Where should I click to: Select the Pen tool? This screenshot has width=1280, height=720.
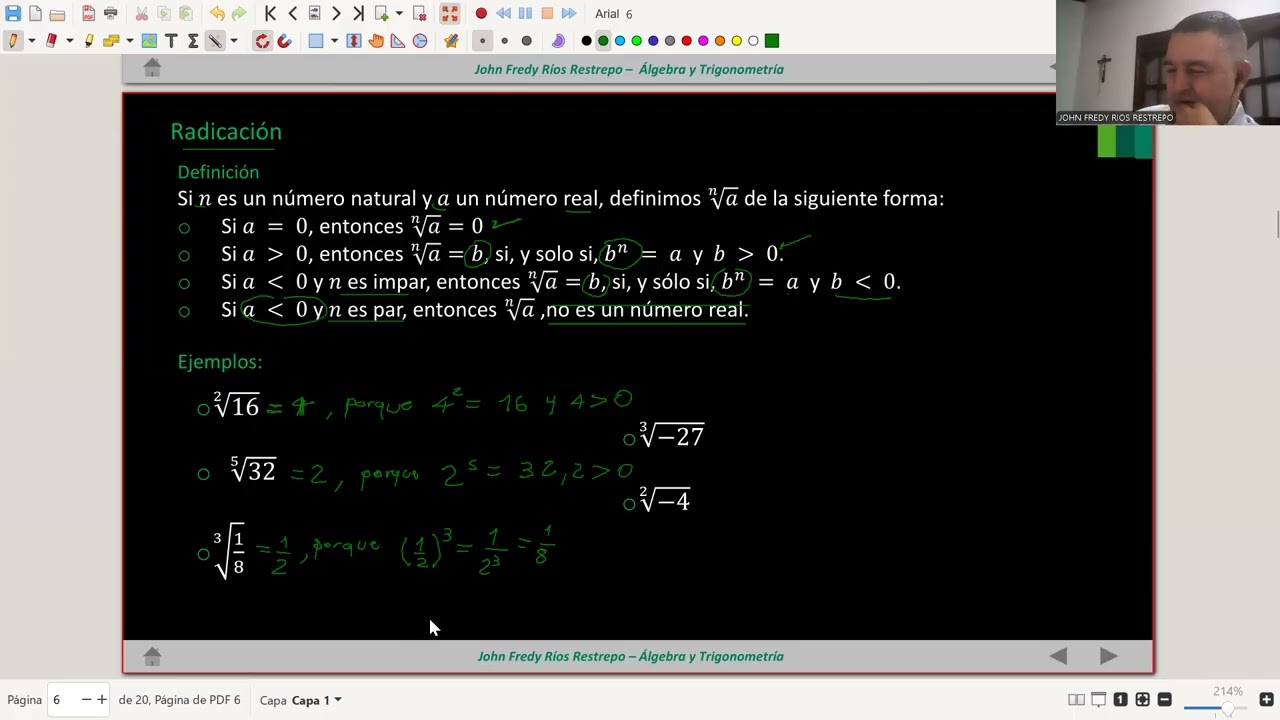13,41
